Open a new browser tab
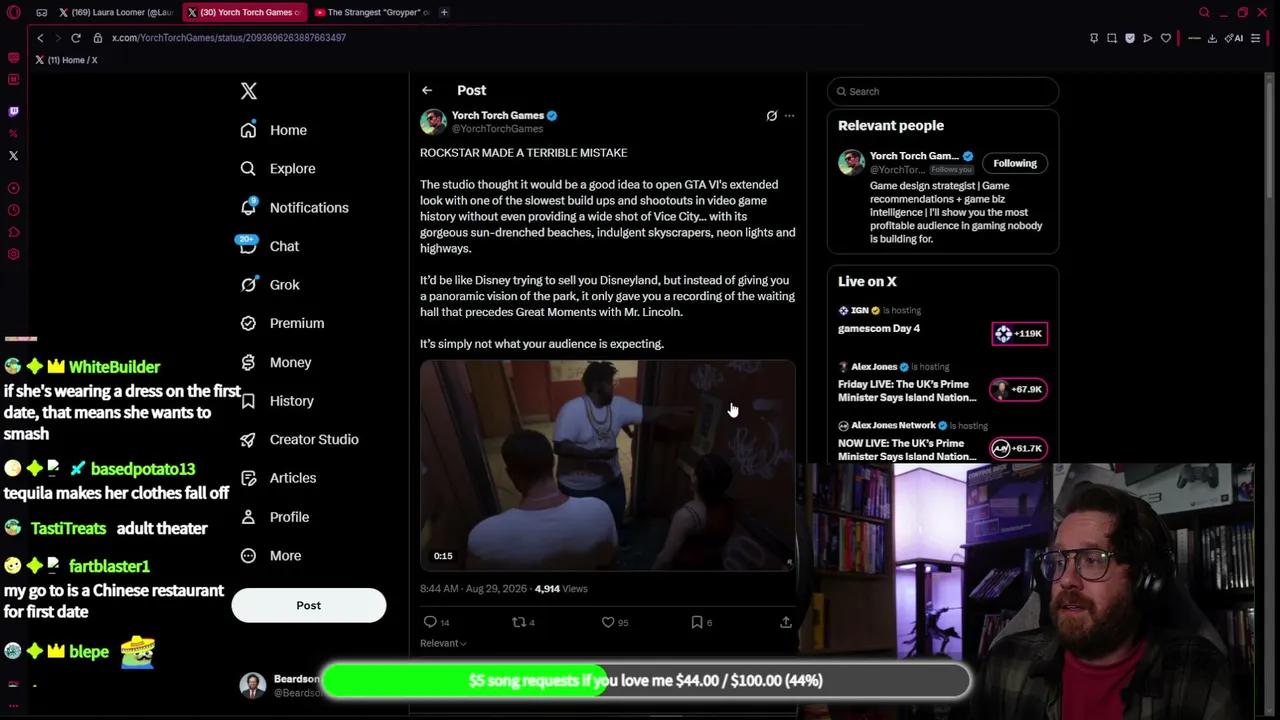This screenshot has height=720, width=1280. (x=445, y=12)
